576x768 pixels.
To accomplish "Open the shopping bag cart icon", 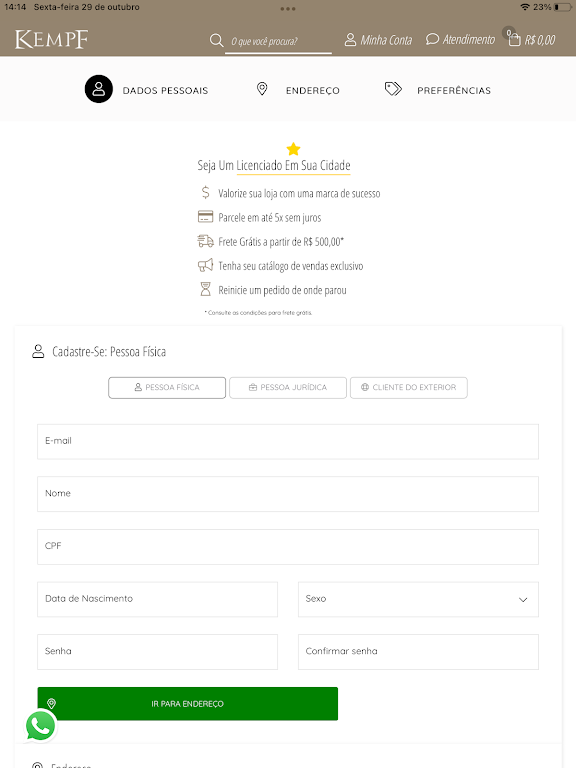I will [x=514, y=40].
